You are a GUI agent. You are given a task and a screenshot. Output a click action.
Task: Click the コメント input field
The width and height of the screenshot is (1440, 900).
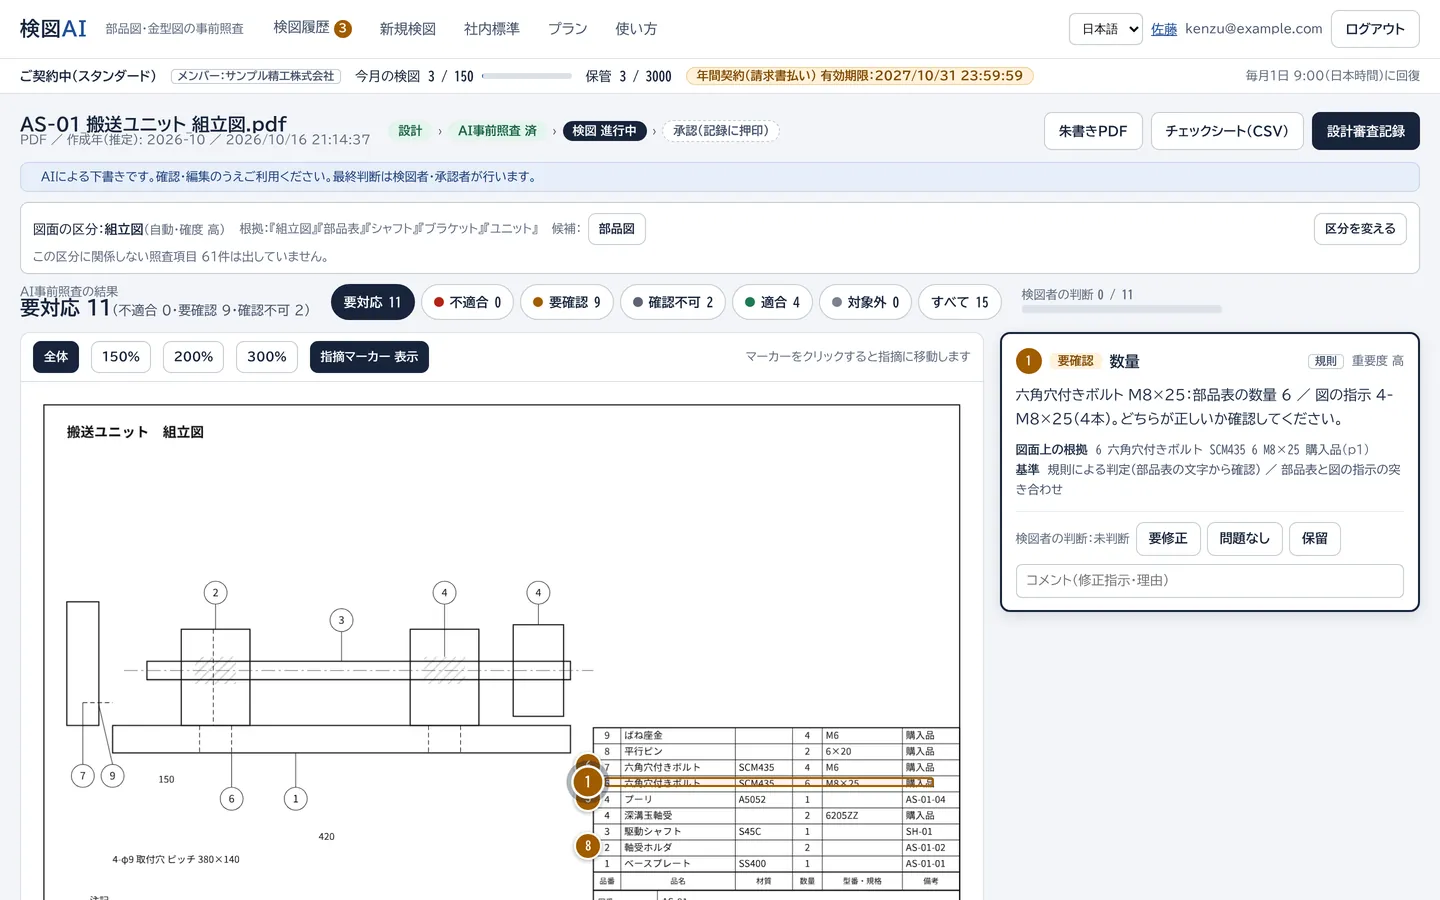[x=1210, y=581]
